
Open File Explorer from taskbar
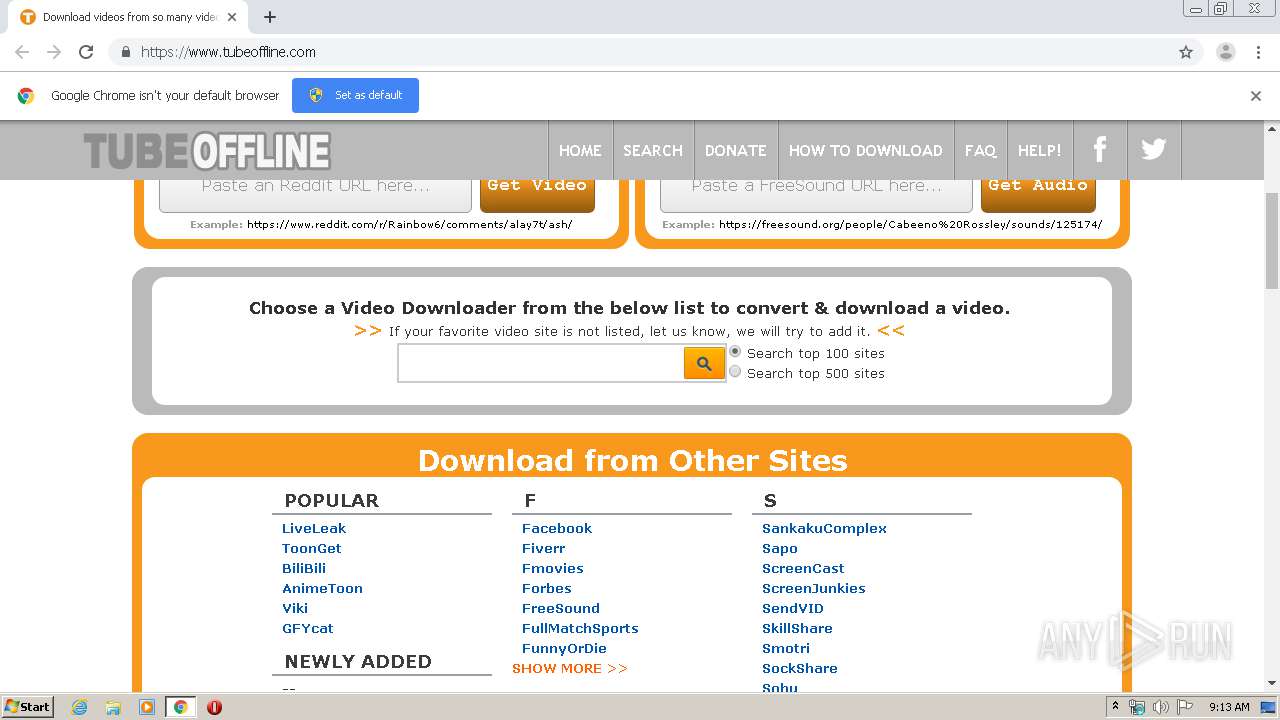[113, 707]
